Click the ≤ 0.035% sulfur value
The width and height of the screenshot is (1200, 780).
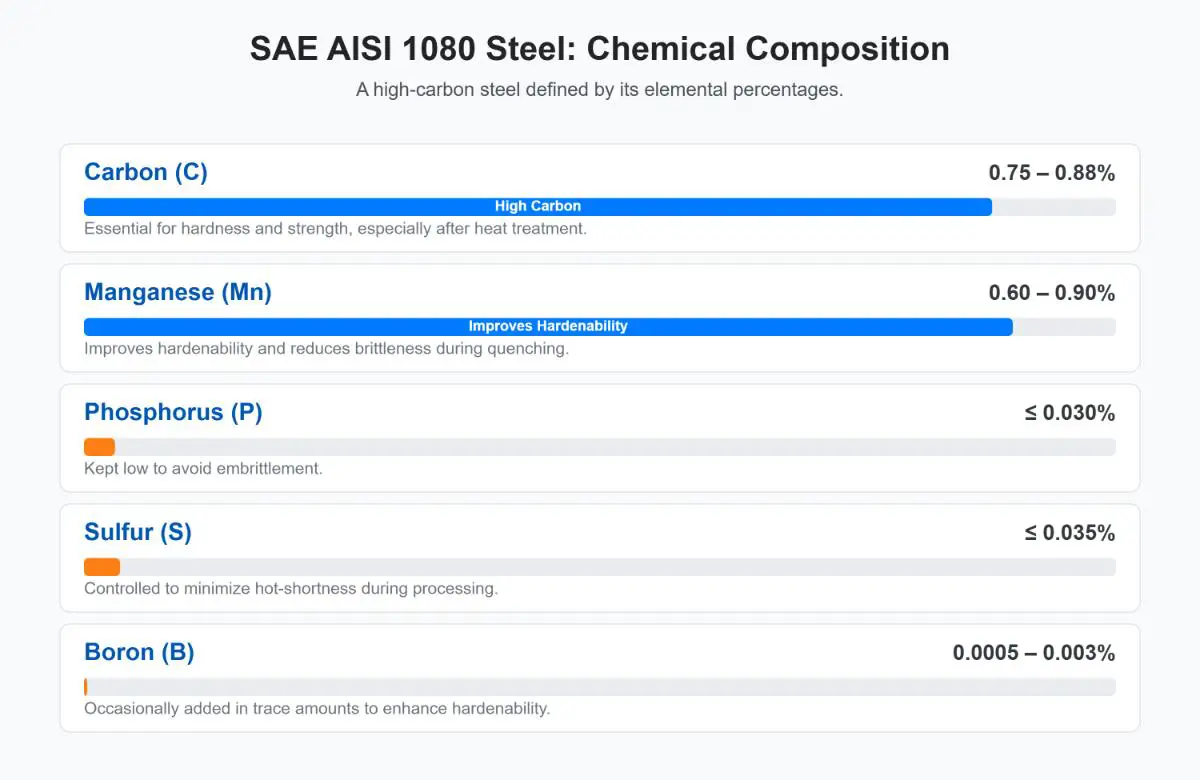(1070, 533)
